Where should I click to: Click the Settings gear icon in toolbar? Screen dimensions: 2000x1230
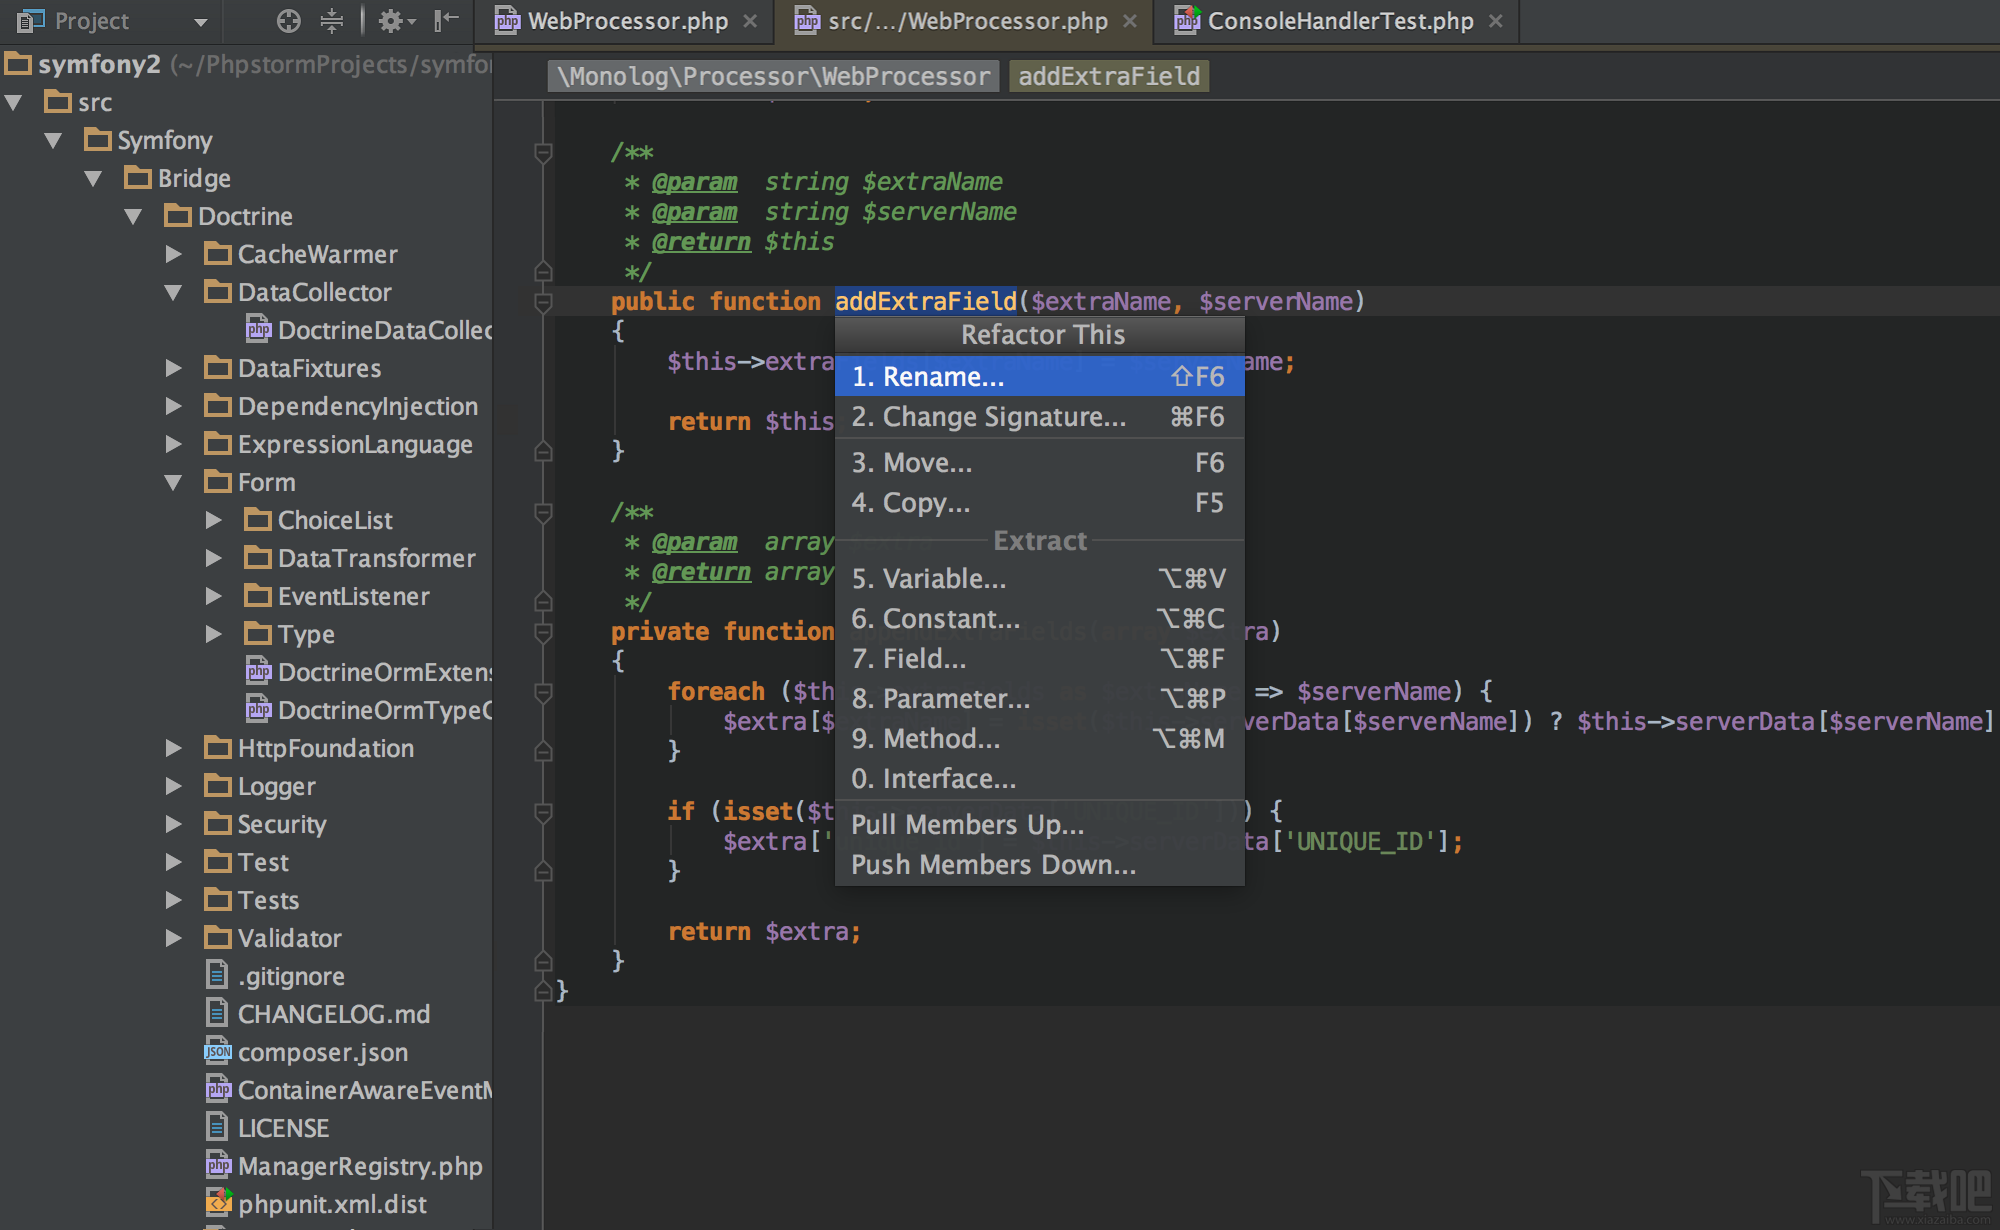393,19
